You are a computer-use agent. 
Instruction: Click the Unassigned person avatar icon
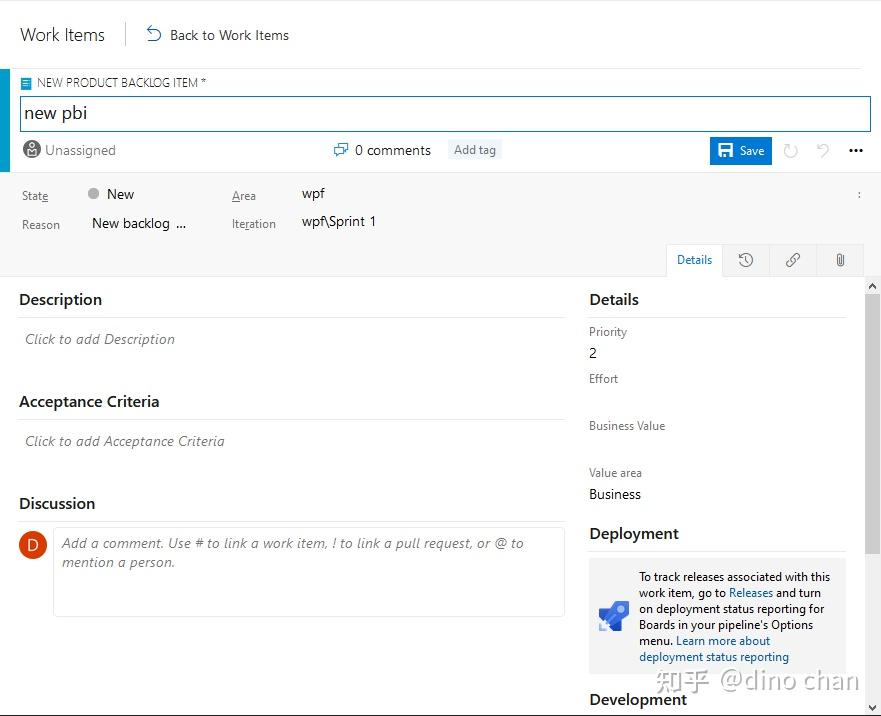click(31, 150)
